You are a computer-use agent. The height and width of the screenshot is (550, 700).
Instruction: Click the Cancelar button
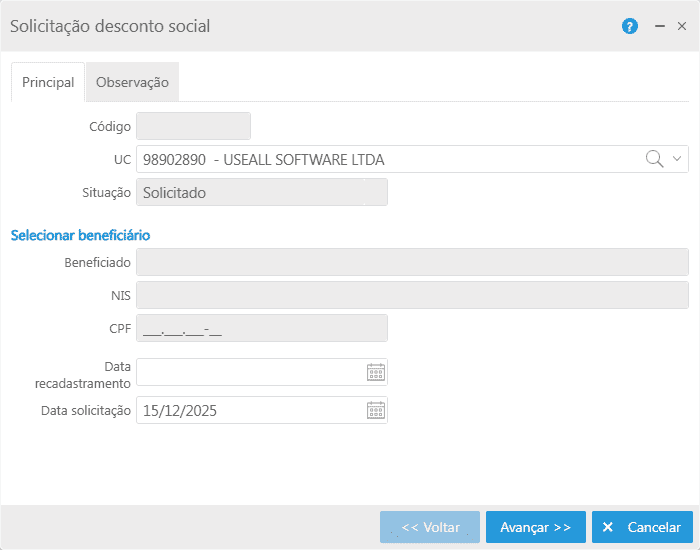pos(642,527)
